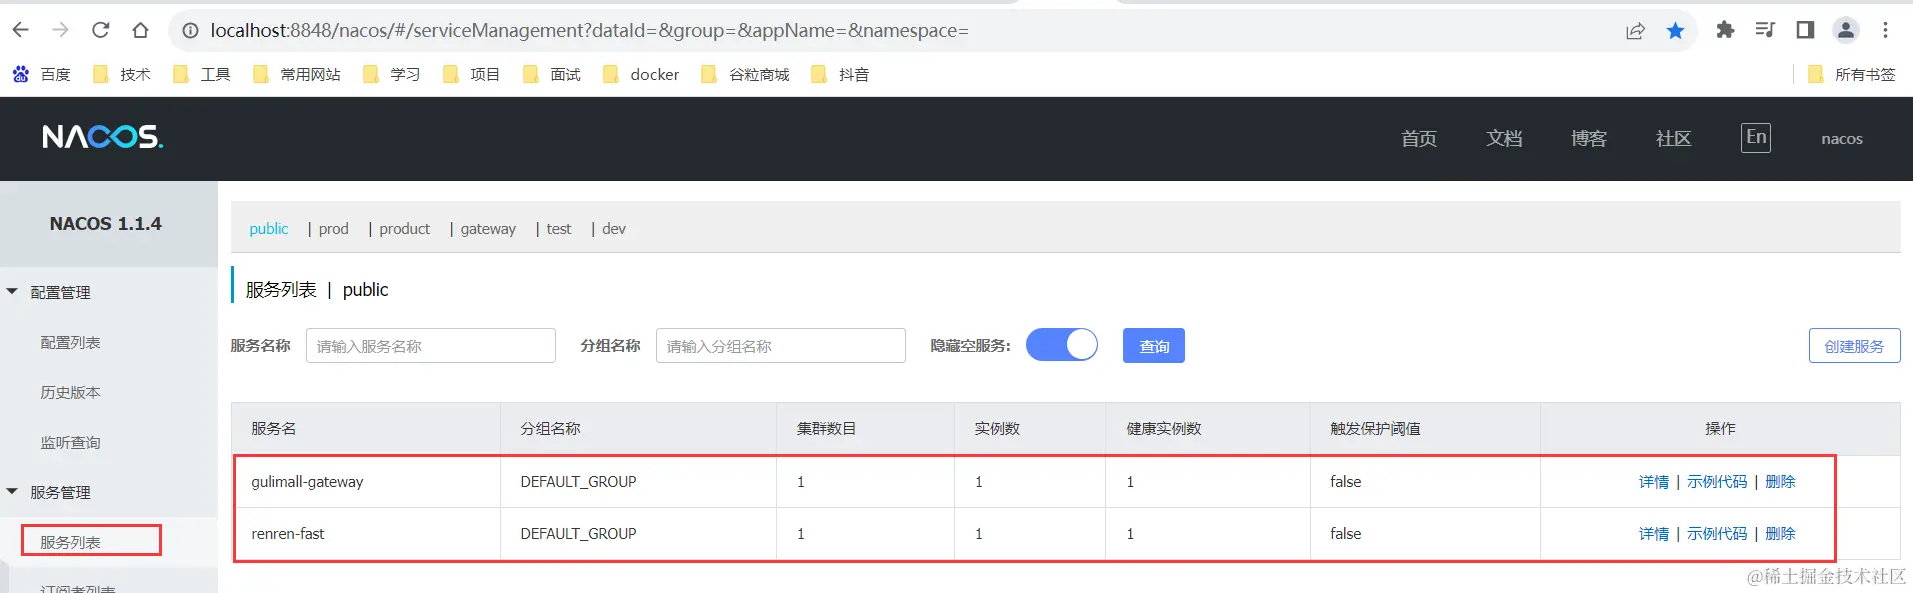Open the 学习 bookmark folder
Viewport: 1913px width, 593px height.
click(391, 74)
